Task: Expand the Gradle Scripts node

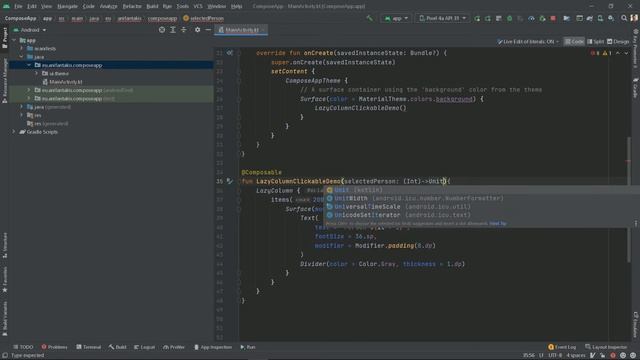Action: pos(14,132)
